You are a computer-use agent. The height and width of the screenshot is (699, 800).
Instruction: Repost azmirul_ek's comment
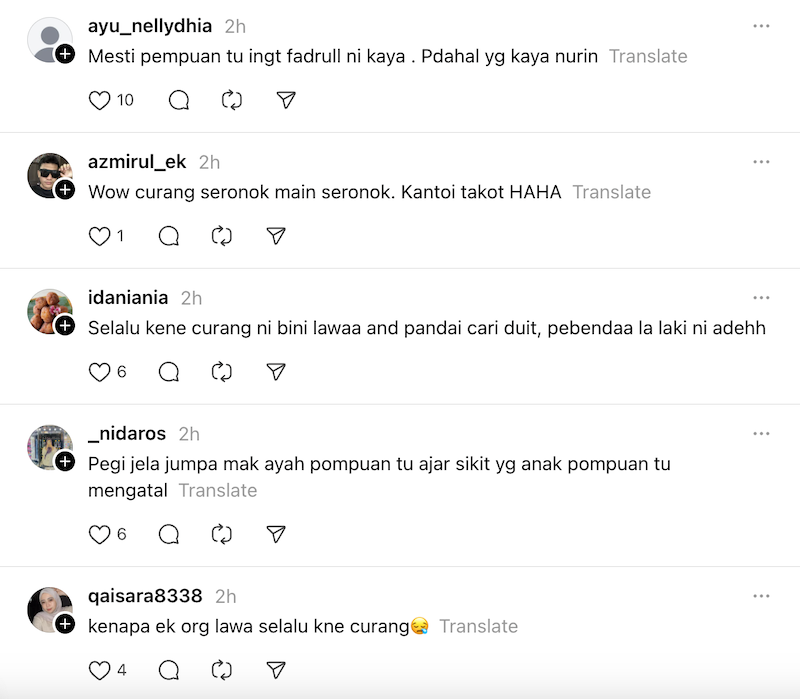[x=223, y=236]
